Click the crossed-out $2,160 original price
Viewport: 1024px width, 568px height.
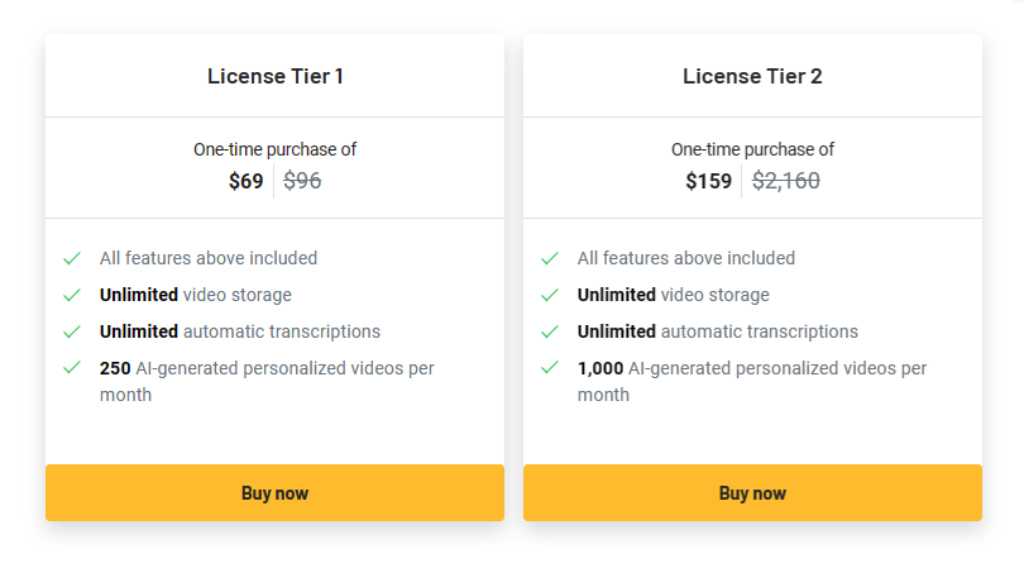coord(786,181)
